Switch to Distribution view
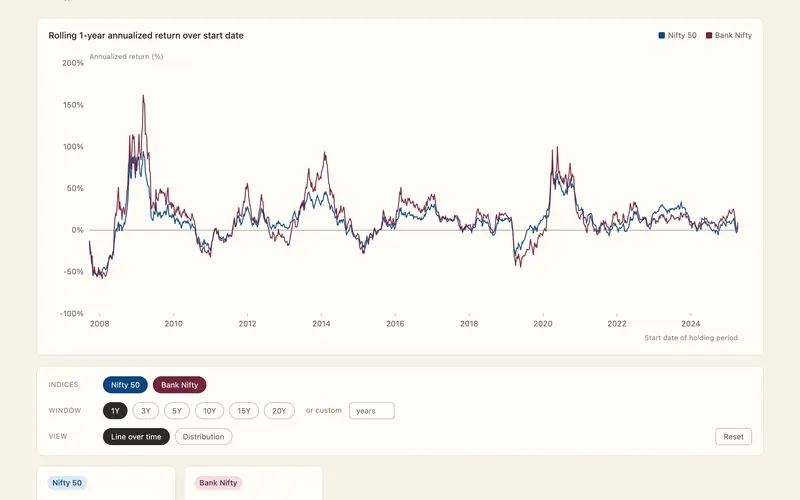 [204, 437]
